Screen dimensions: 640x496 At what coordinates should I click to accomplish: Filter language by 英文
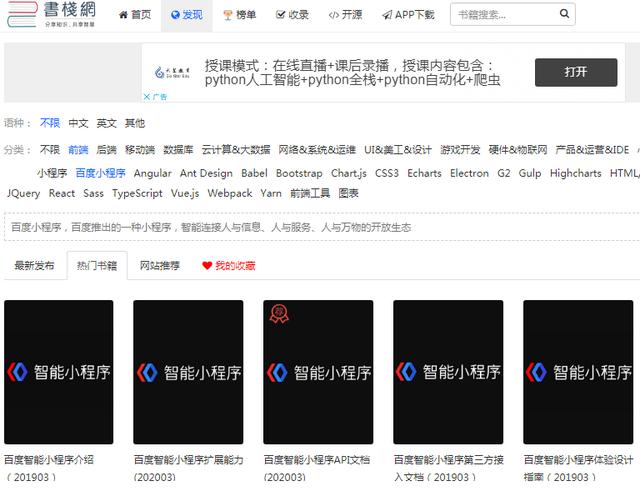[x=107, y=123]
